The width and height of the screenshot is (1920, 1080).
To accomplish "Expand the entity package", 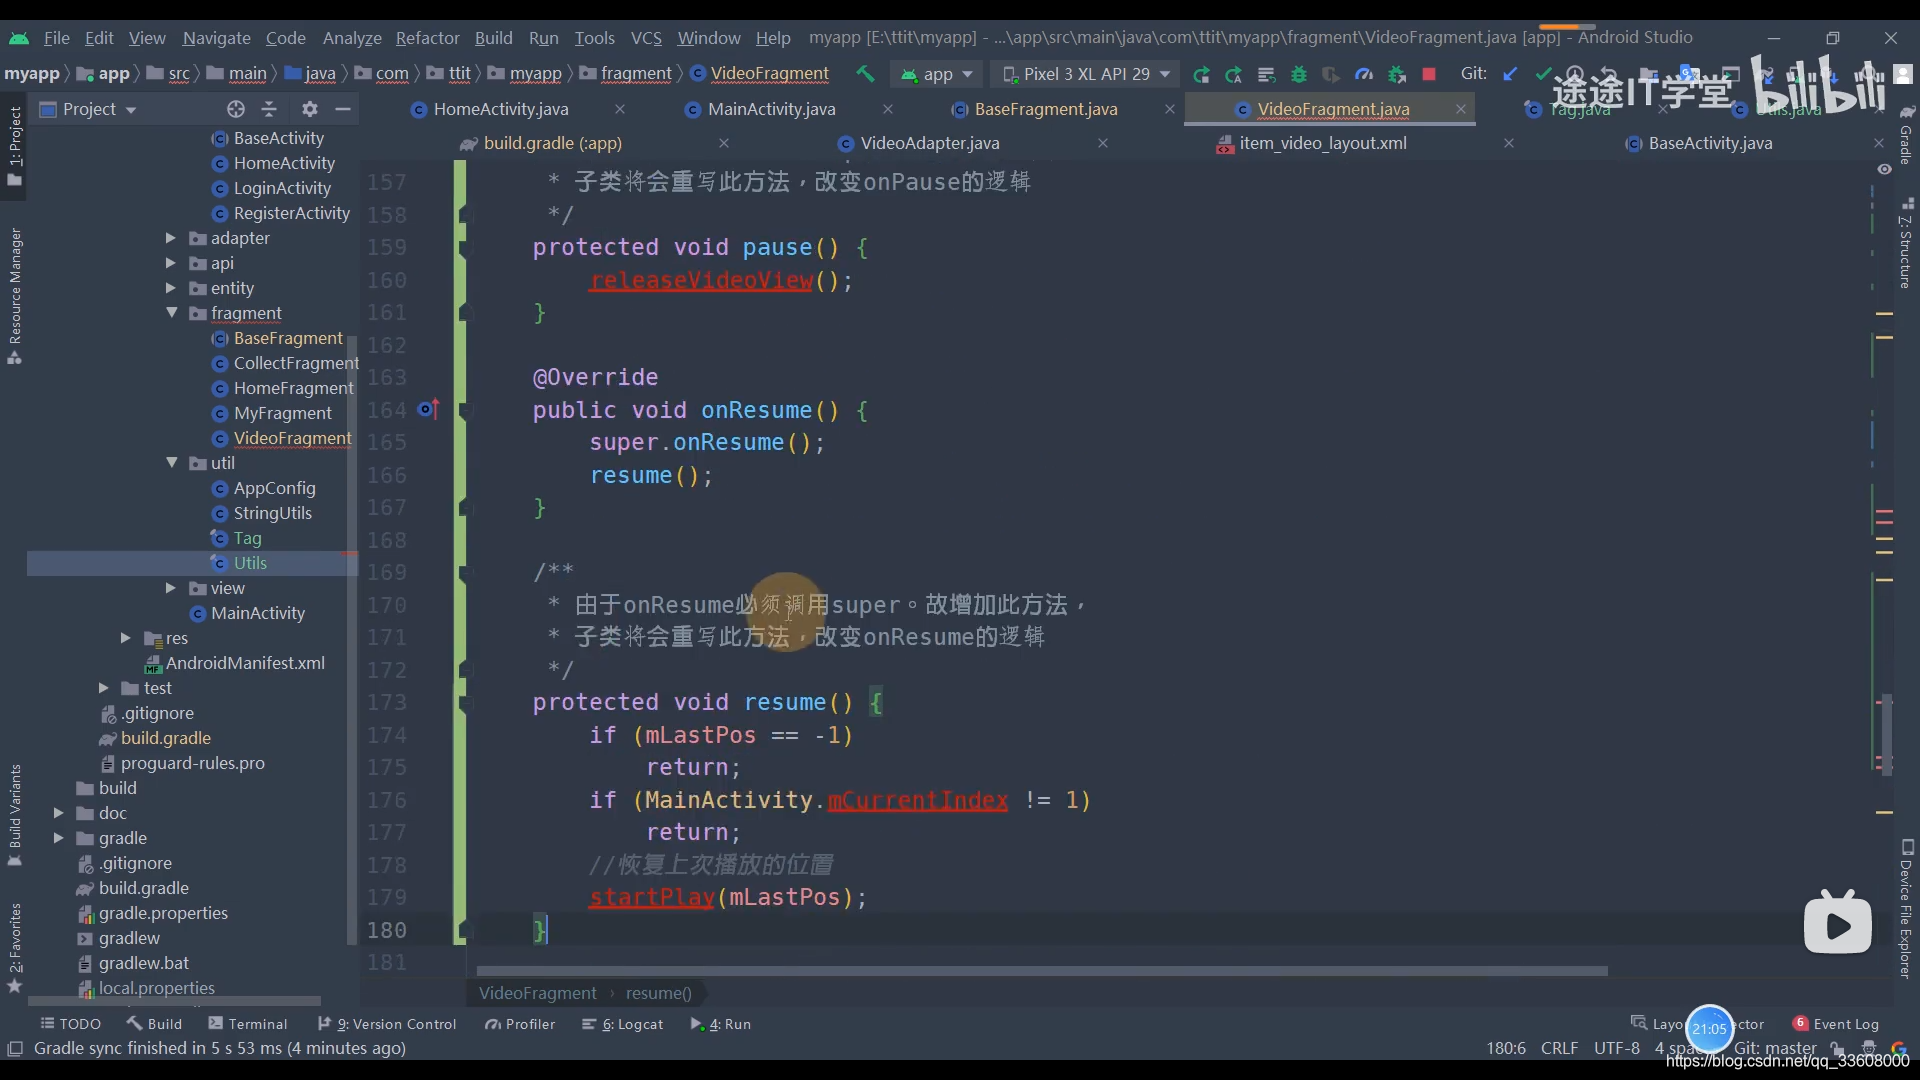I will [170, 288].
